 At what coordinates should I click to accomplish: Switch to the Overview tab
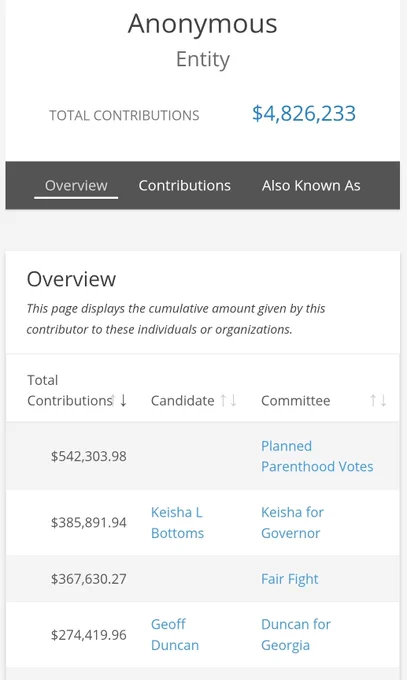coord(76,186)
